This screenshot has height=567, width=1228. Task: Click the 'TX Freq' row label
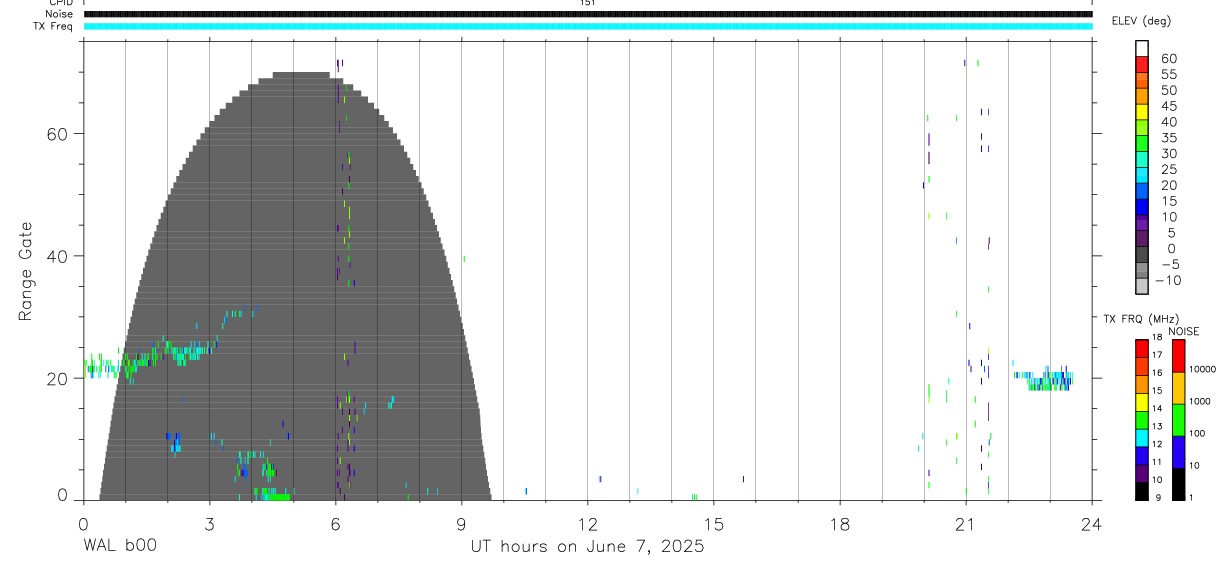click(x=54, y=26)
